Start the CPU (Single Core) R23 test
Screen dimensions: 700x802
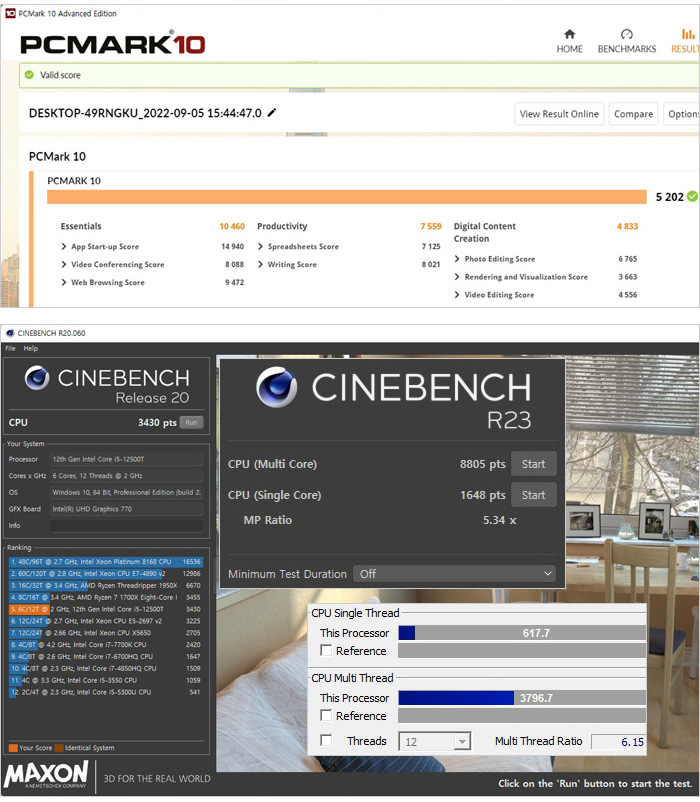pos(533,495)
